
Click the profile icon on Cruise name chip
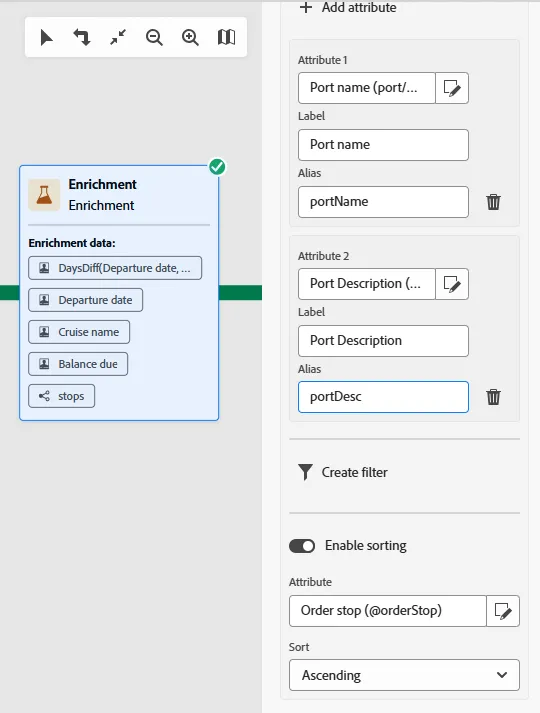pos(44,332)
